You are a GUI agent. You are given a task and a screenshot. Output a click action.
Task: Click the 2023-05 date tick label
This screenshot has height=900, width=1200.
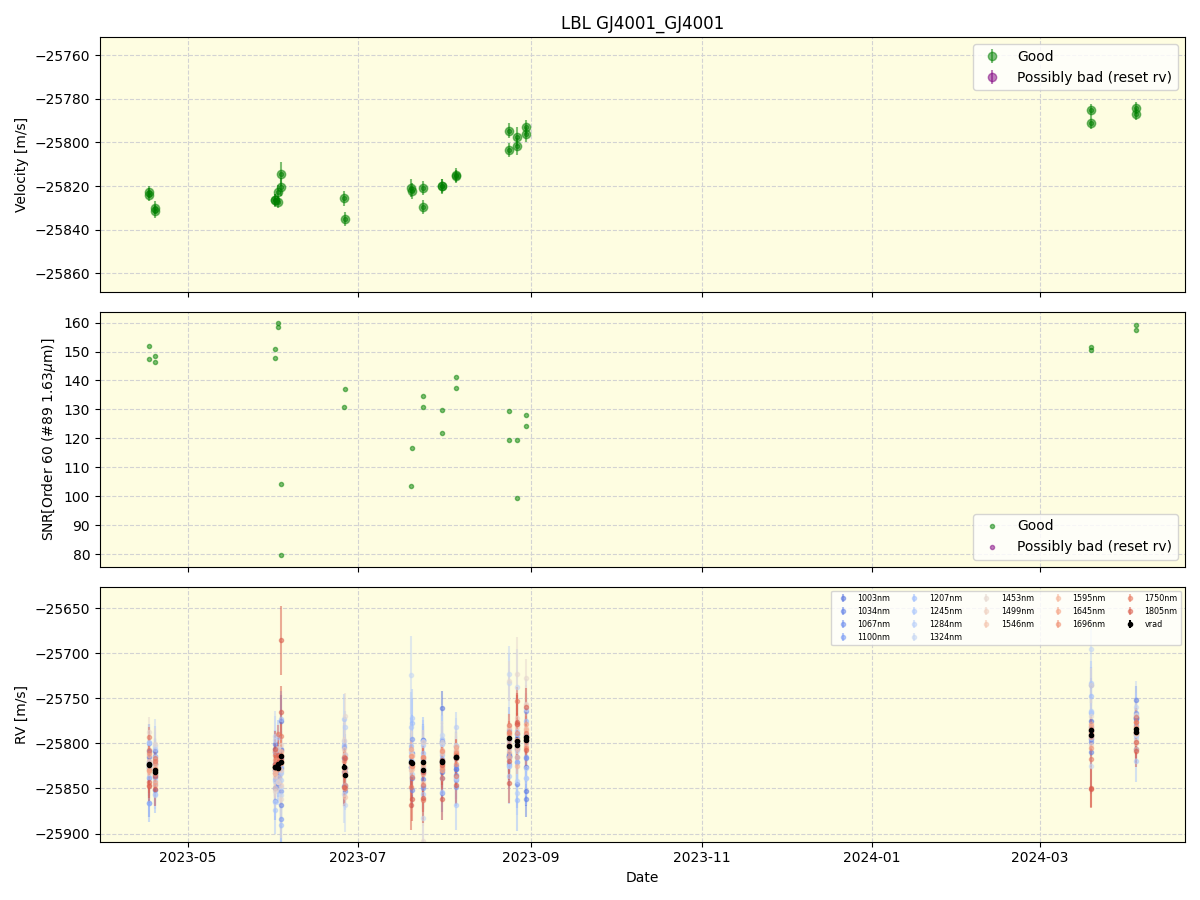[x=188, y=857]
